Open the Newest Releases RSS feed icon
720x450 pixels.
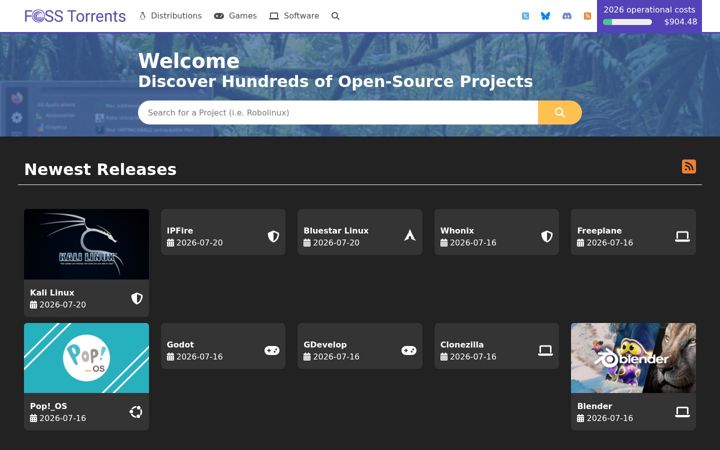click(688, 166)
